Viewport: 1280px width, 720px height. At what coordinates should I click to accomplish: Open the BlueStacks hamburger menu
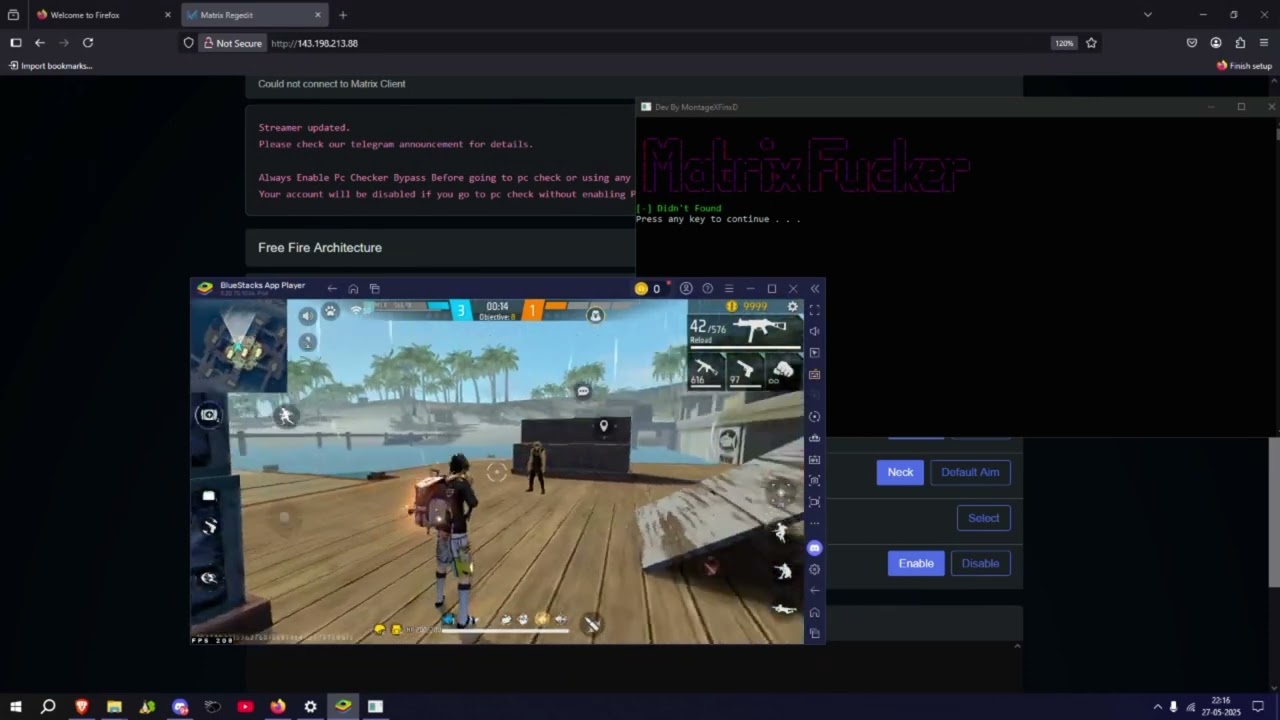pos(729,289)
